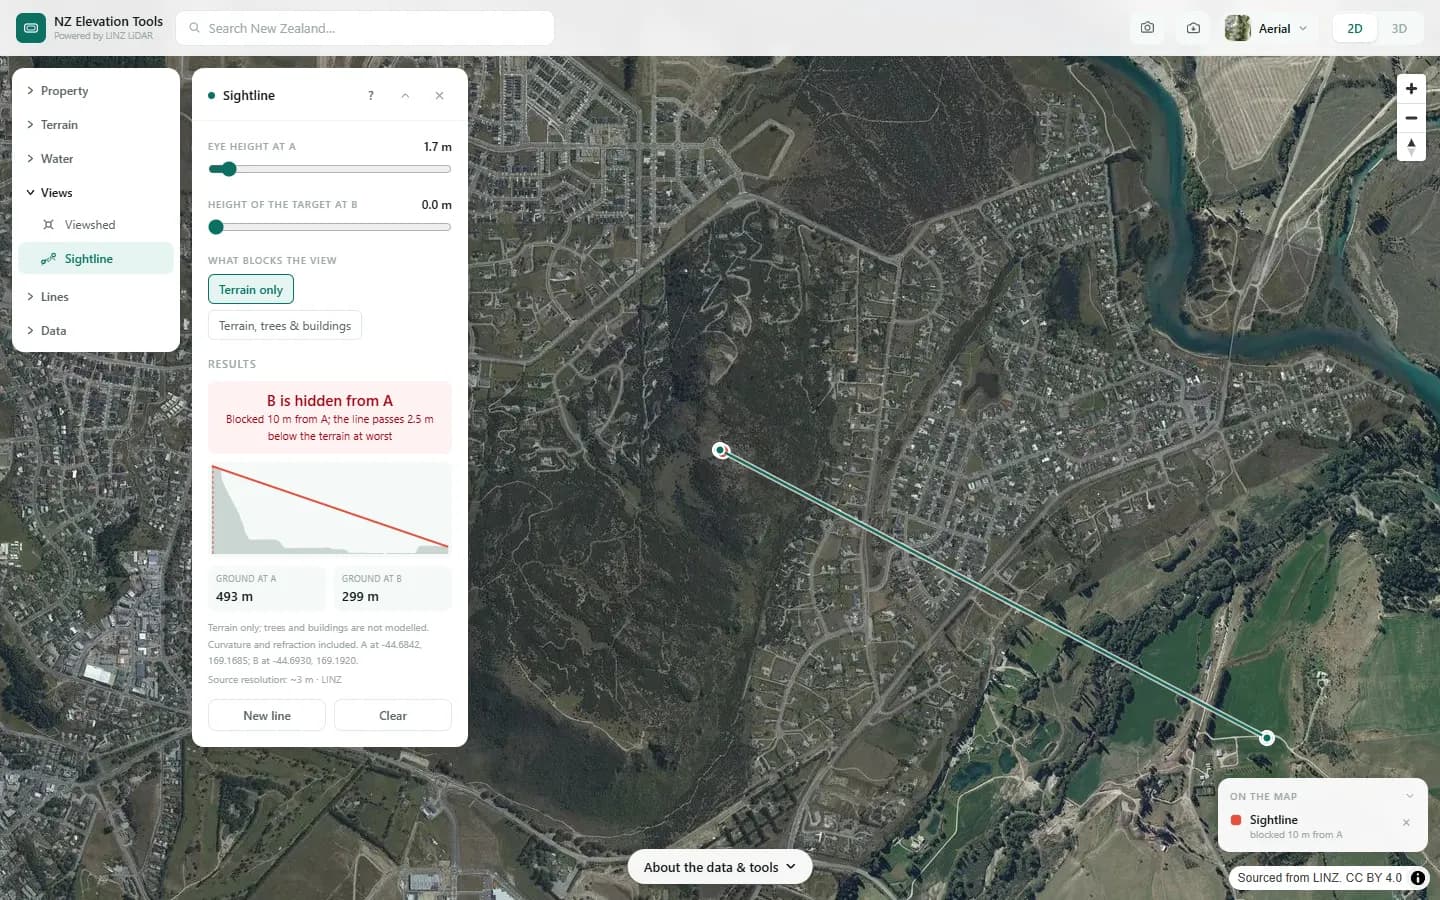
Task: Click 'Source resolution: ~3 m · LINZ' text
Action: tap(275, 680)
